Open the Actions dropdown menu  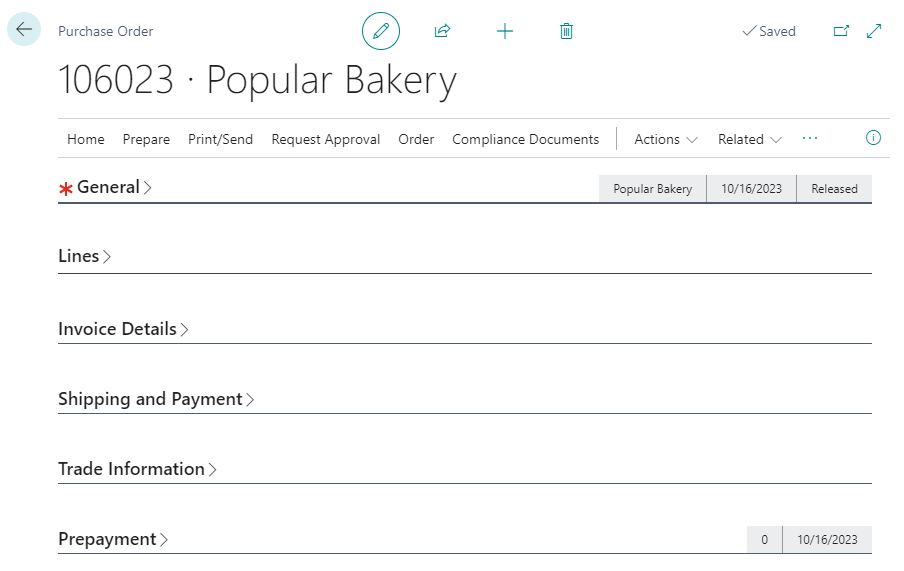[x=665, y=139]
